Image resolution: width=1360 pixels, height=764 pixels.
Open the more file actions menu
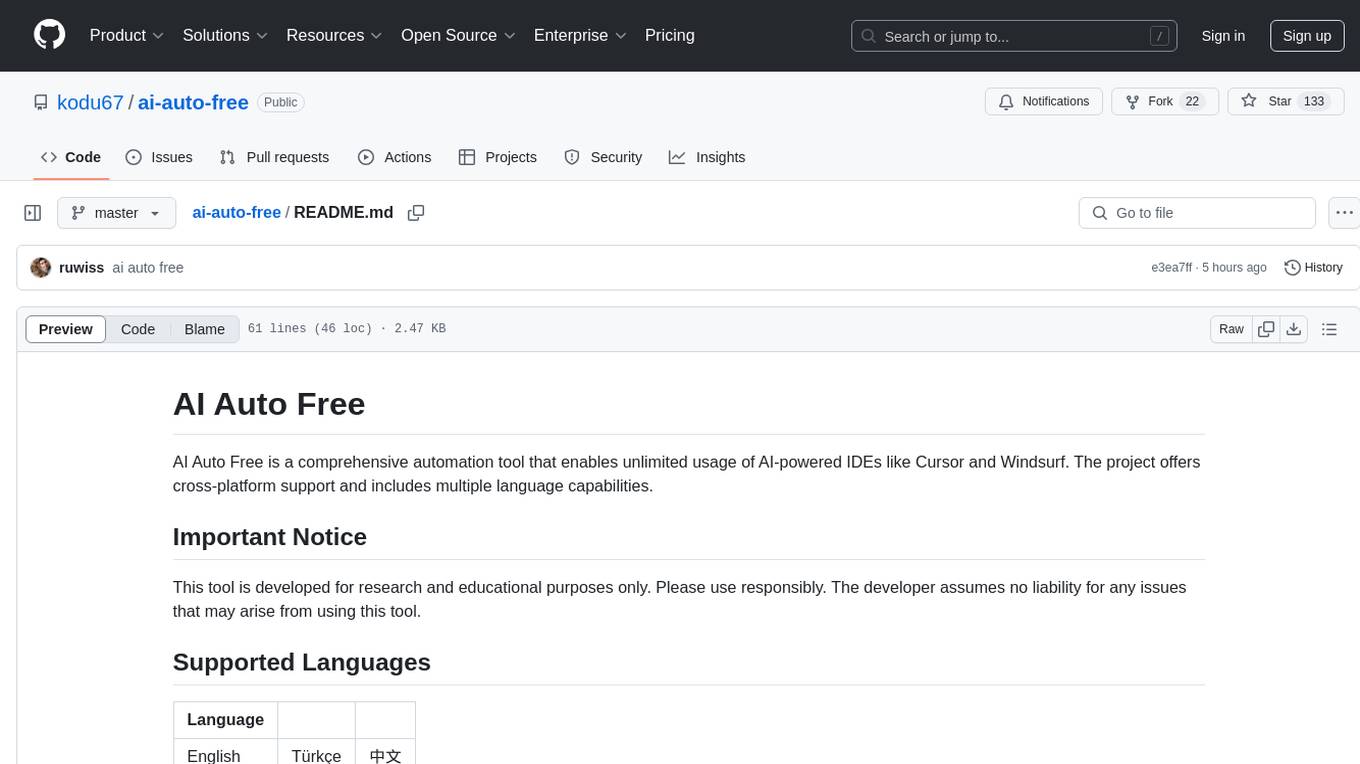click(x=1344, y=213)
